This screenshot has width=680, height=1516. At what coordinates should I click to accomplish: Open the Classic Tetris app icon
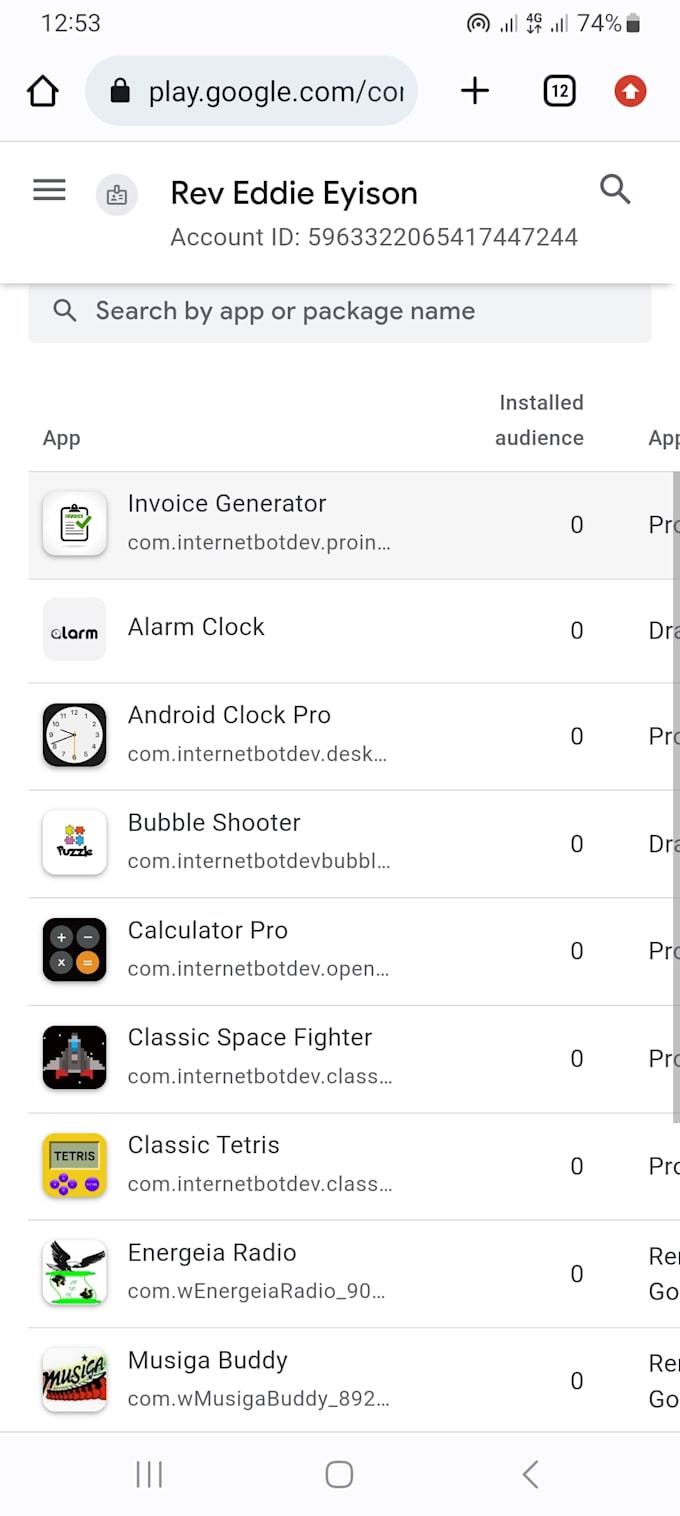[x=74, y=1166]
